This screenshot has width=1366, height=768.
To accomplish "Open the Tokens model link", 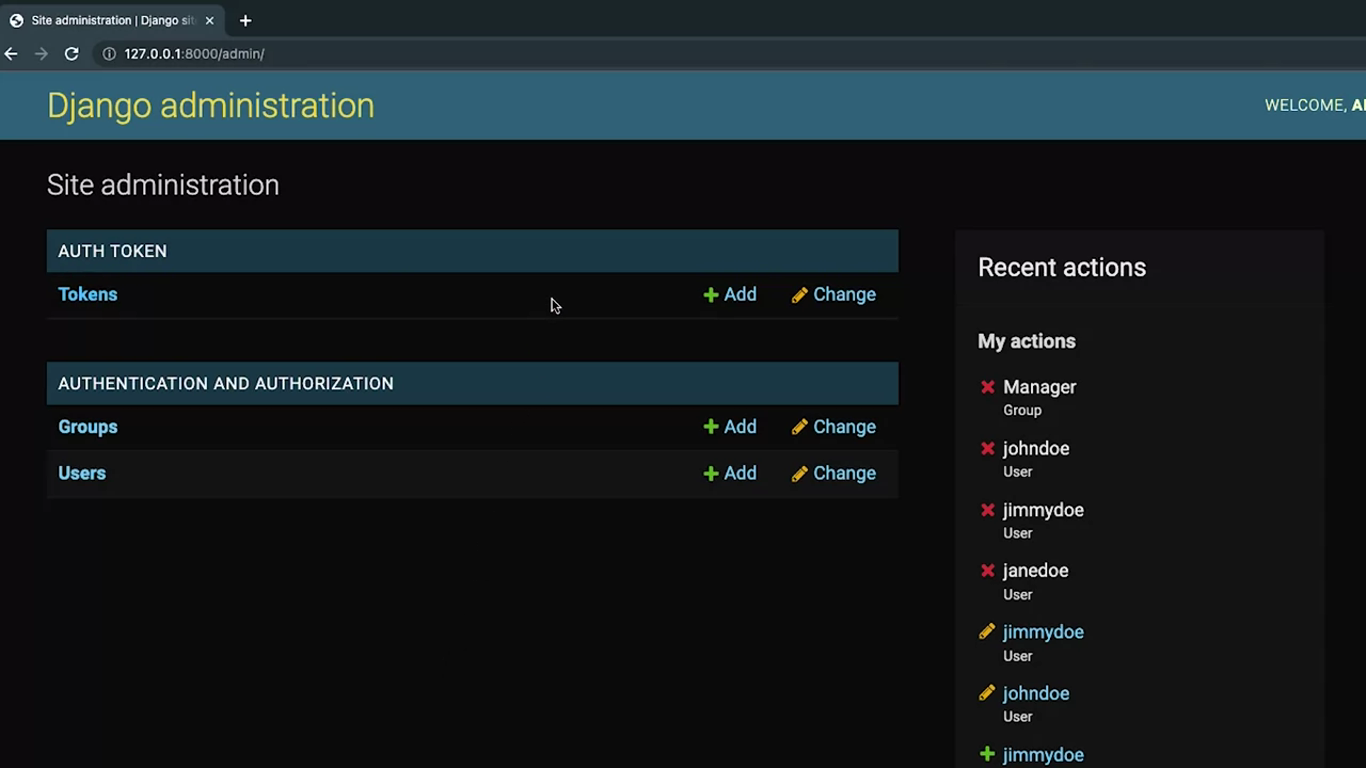I will (88, 295).
